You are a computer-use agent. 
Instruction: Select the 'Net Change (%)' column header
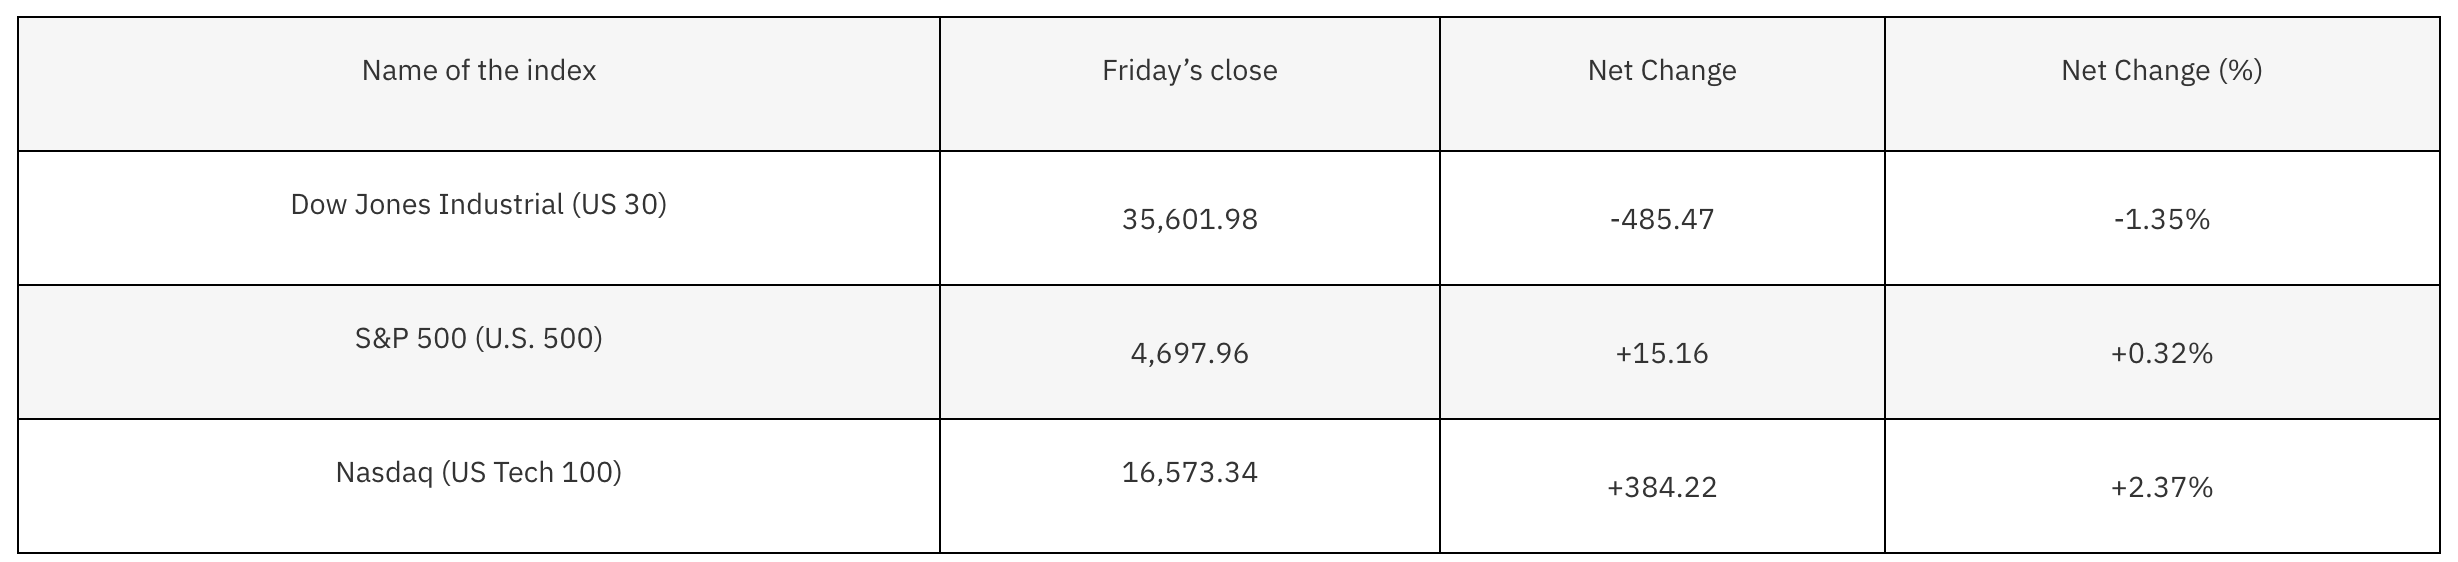[2161, 71]
